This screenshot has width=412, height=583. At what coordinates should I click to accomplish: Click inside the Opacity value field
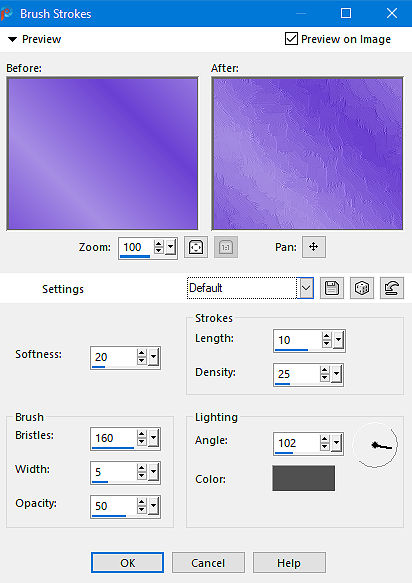(114, 506)
